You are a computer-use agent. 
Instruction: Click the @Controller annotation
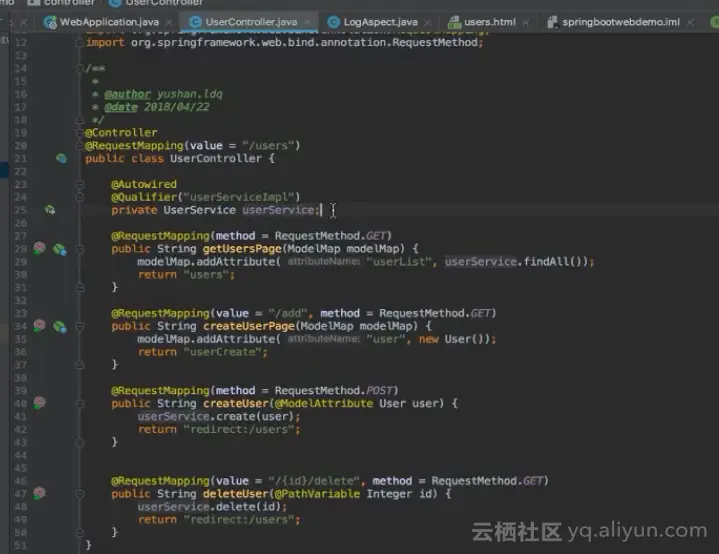click(x=121, y=133)
